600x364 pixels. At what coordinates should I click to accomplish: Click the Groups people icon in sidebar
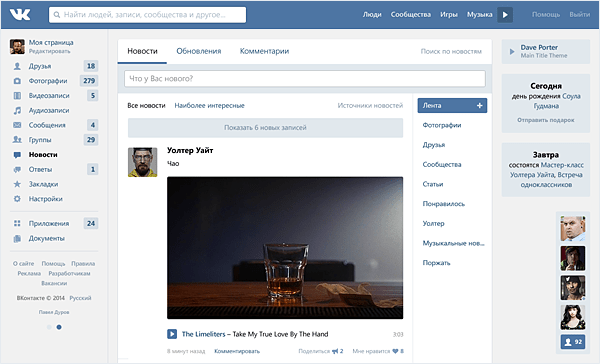[17, 140]
